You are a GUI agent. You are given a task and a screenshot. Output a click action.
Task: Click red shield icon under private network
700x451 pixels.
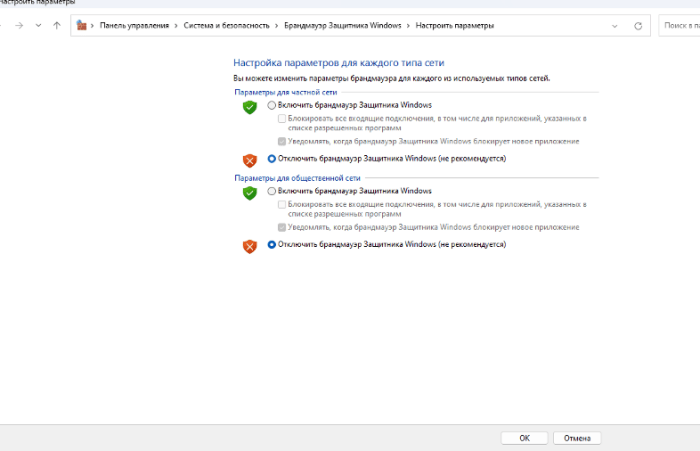point(250,160)
